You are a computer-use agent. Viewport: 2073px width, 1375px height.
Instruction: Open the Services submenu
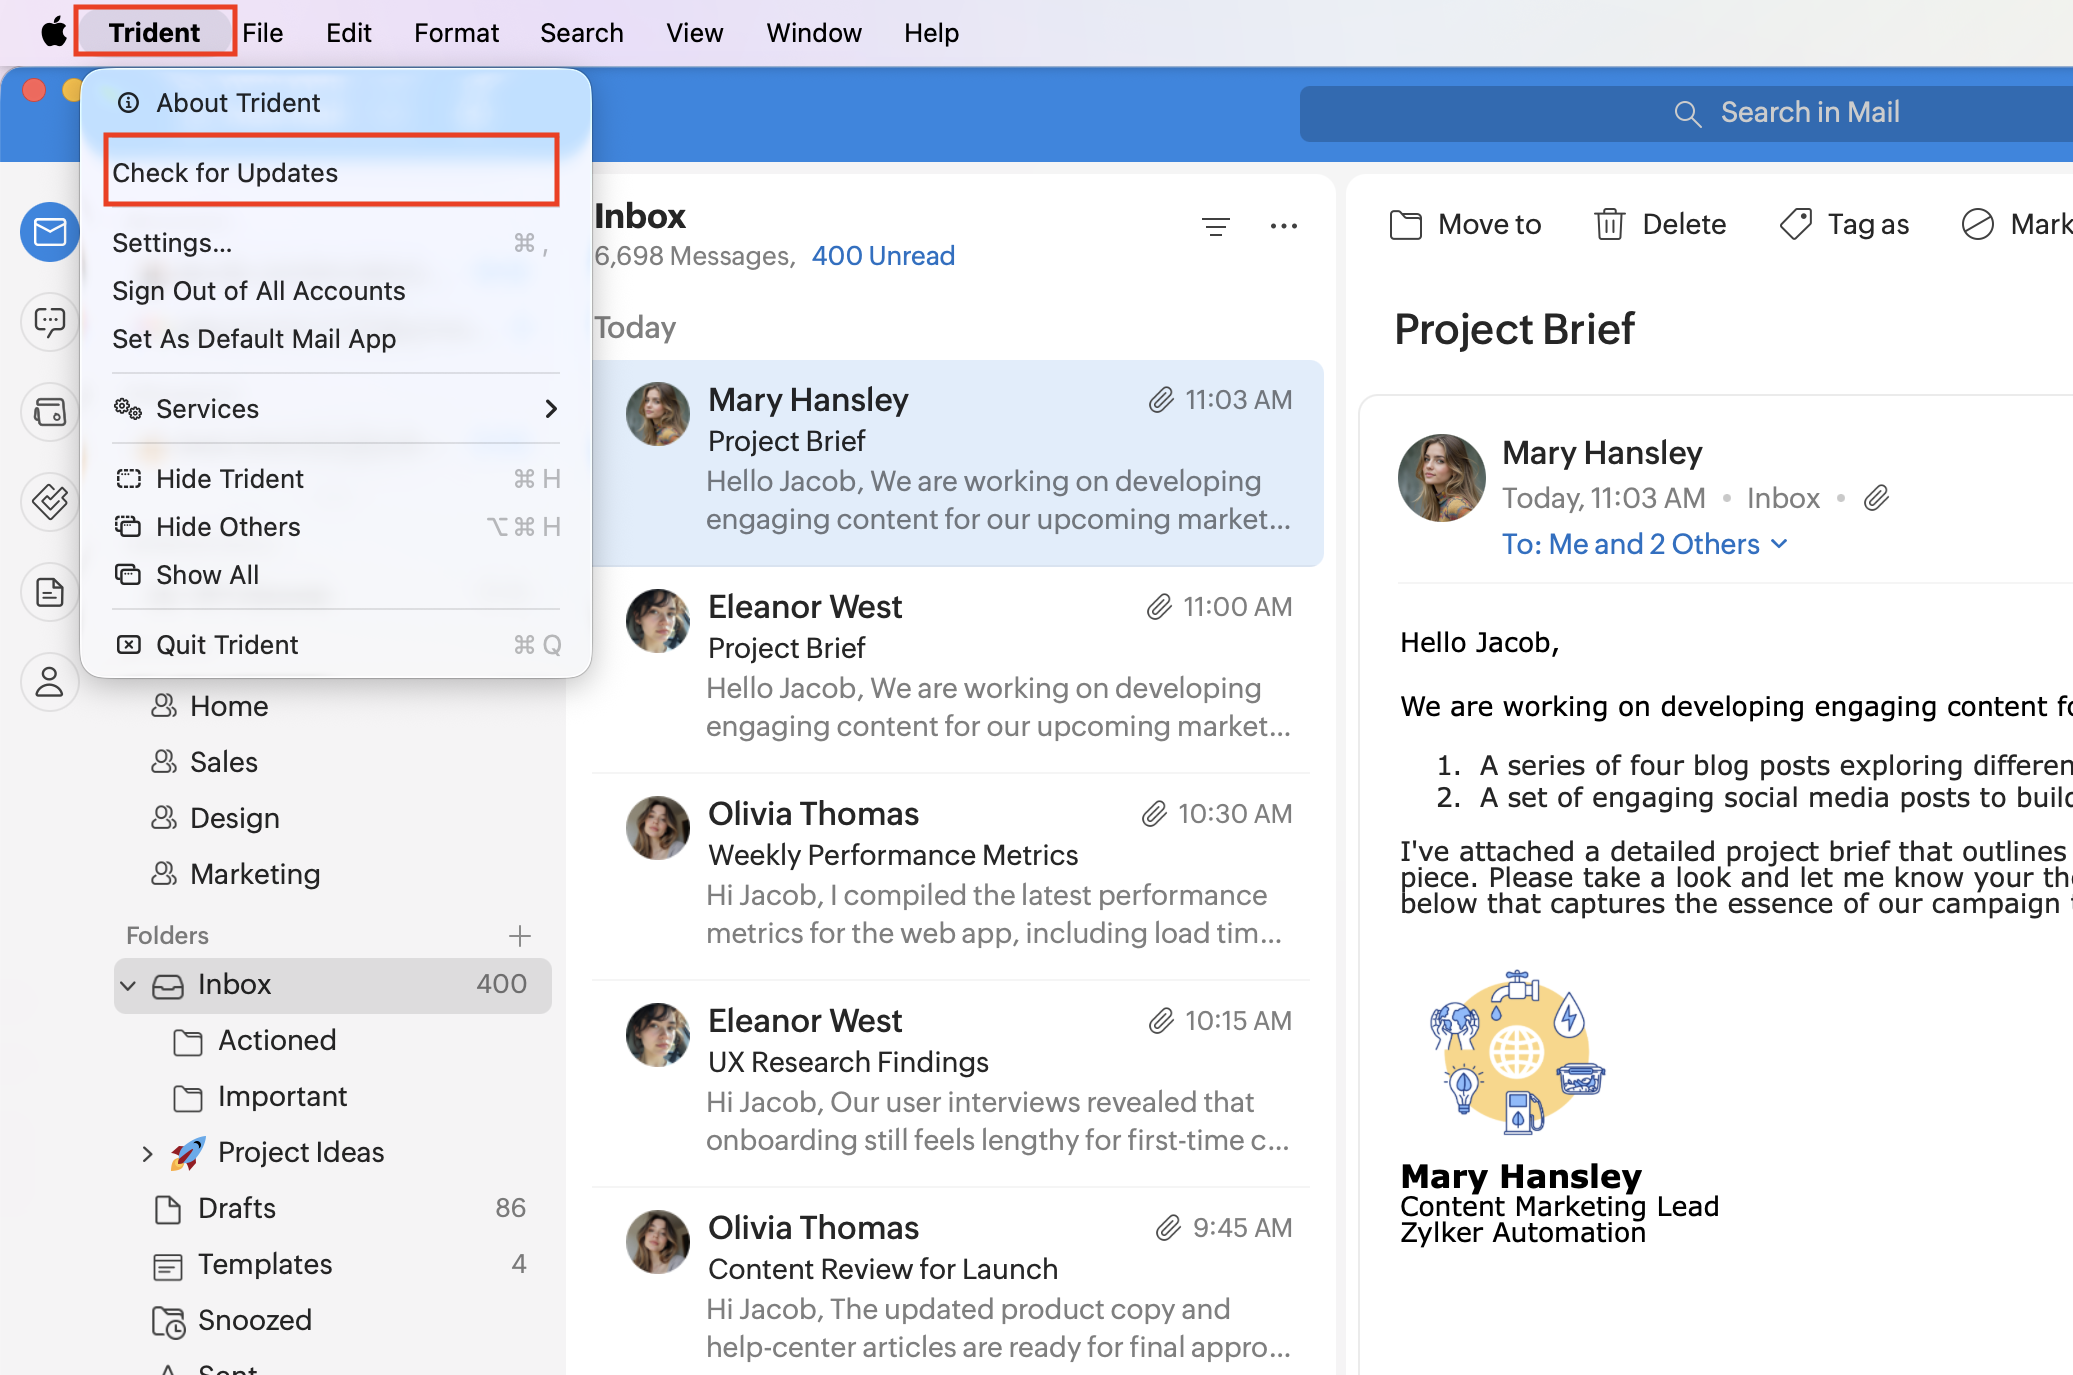(x=335, y=409)
